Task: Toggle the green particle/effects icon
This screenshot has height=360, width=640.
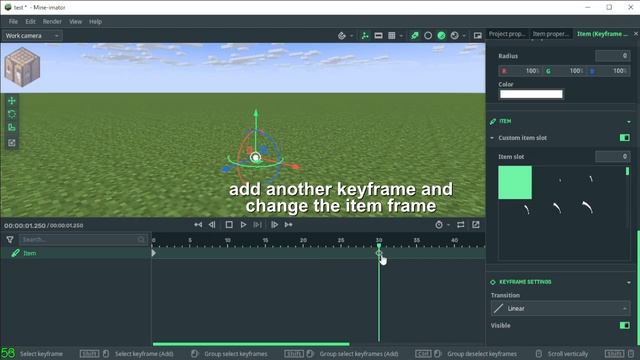Action: click(x=415, y=36)
